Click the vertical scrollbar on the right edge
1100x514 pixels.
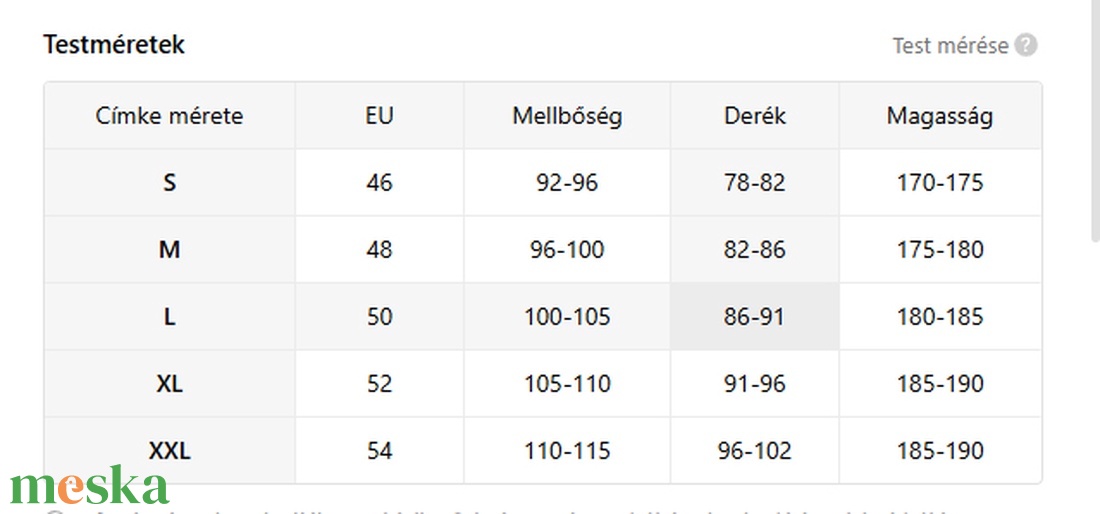(x=1093, y=120)
